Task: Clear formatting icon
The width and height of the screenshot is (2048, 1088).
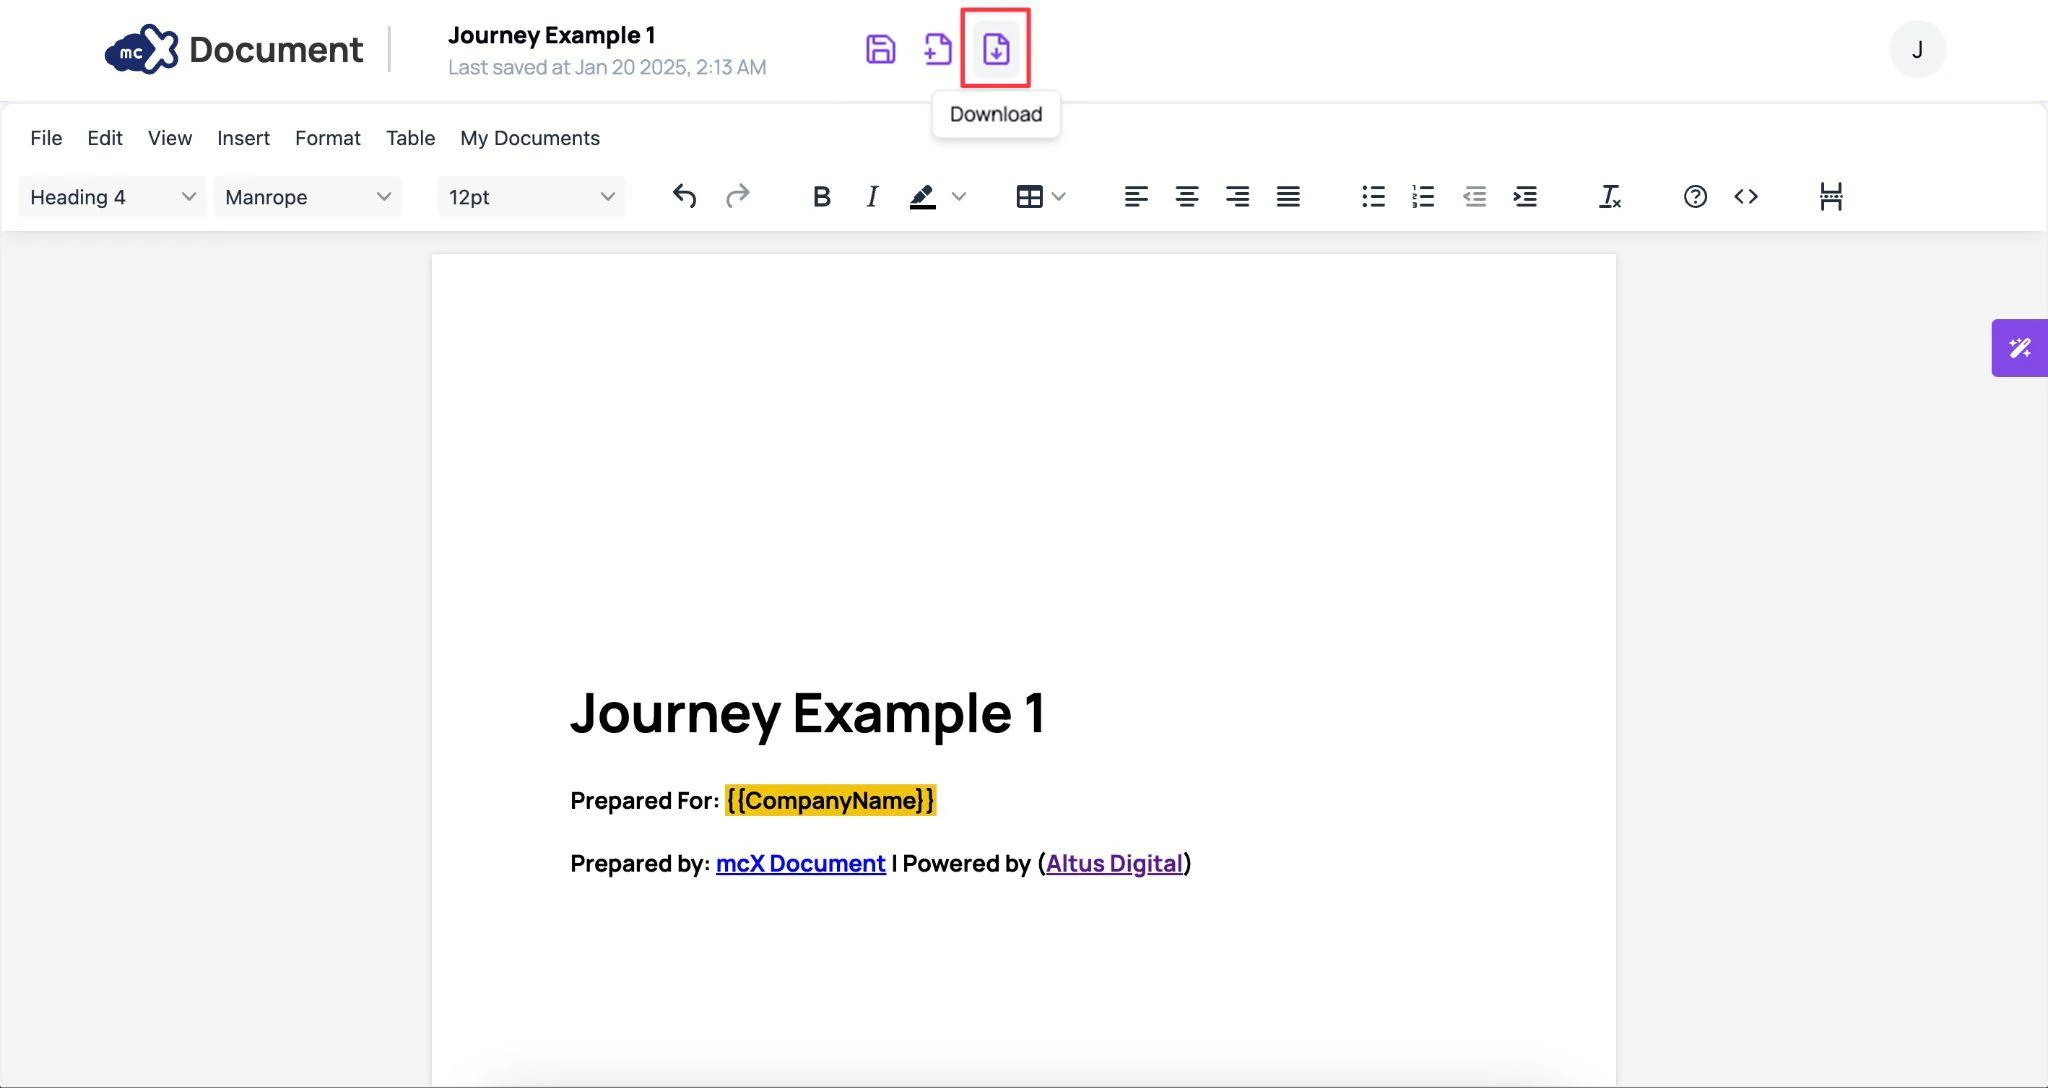Action: (1609, 197)
